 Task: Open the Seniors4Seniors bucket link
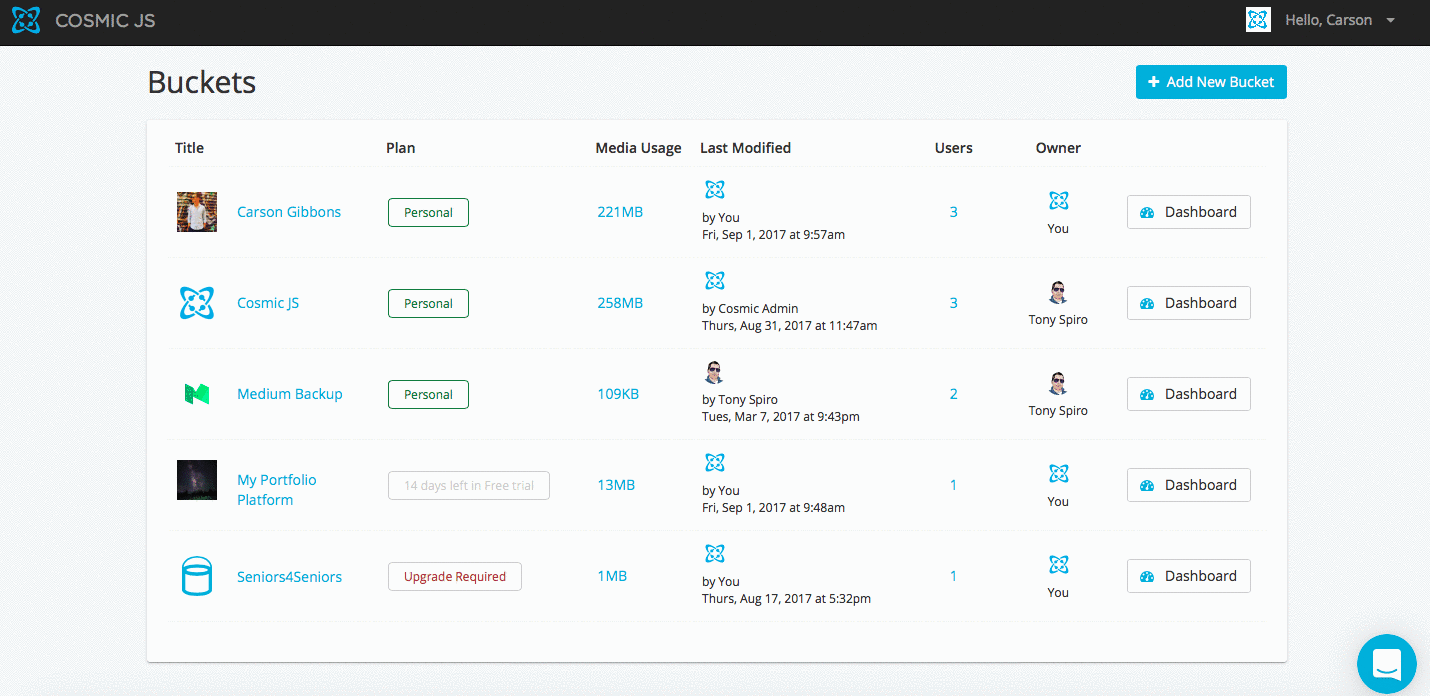coord(290,577)
